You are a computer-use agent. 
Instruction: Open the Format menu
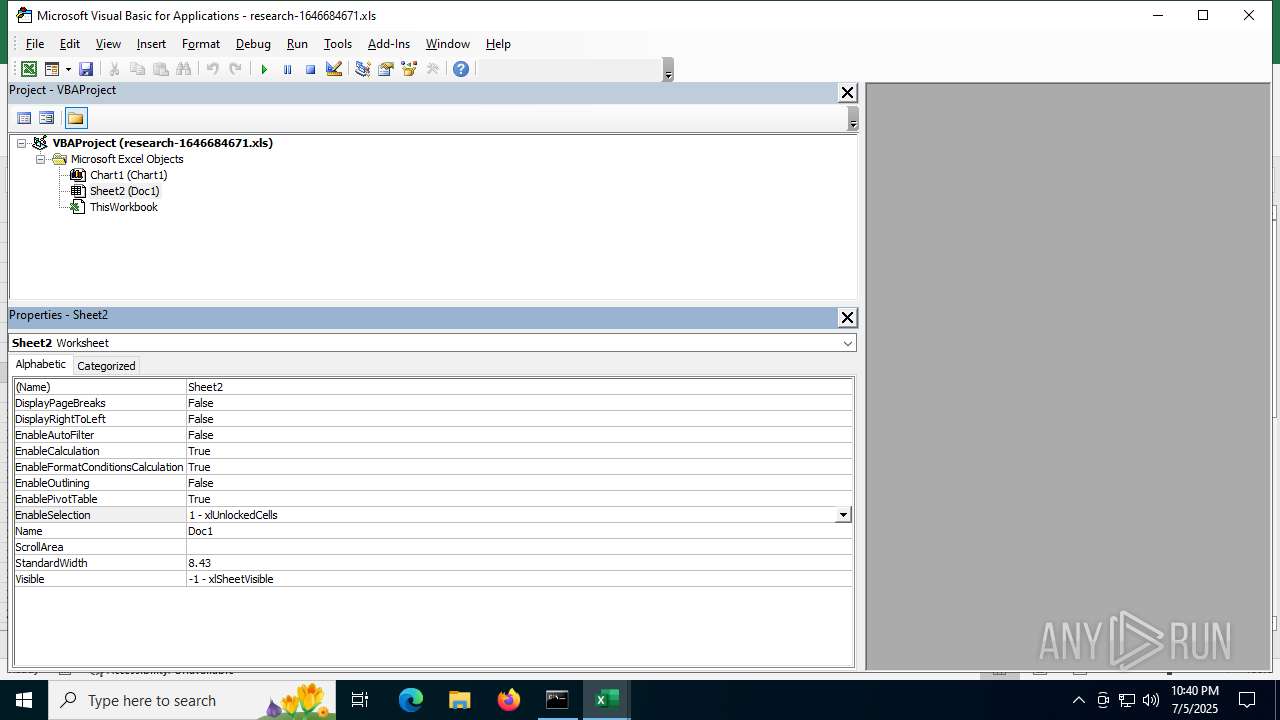pyautogui.click(x=201, y=44)
